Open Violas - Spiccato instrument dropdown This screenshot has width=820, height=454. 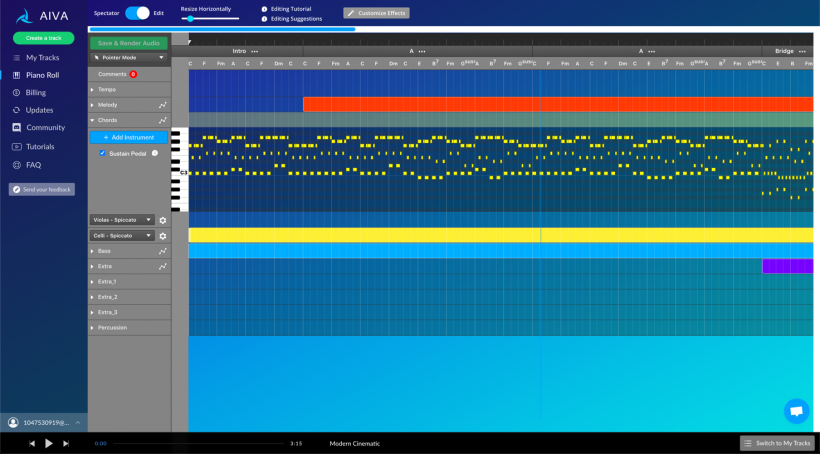click(x=122, y=220)
